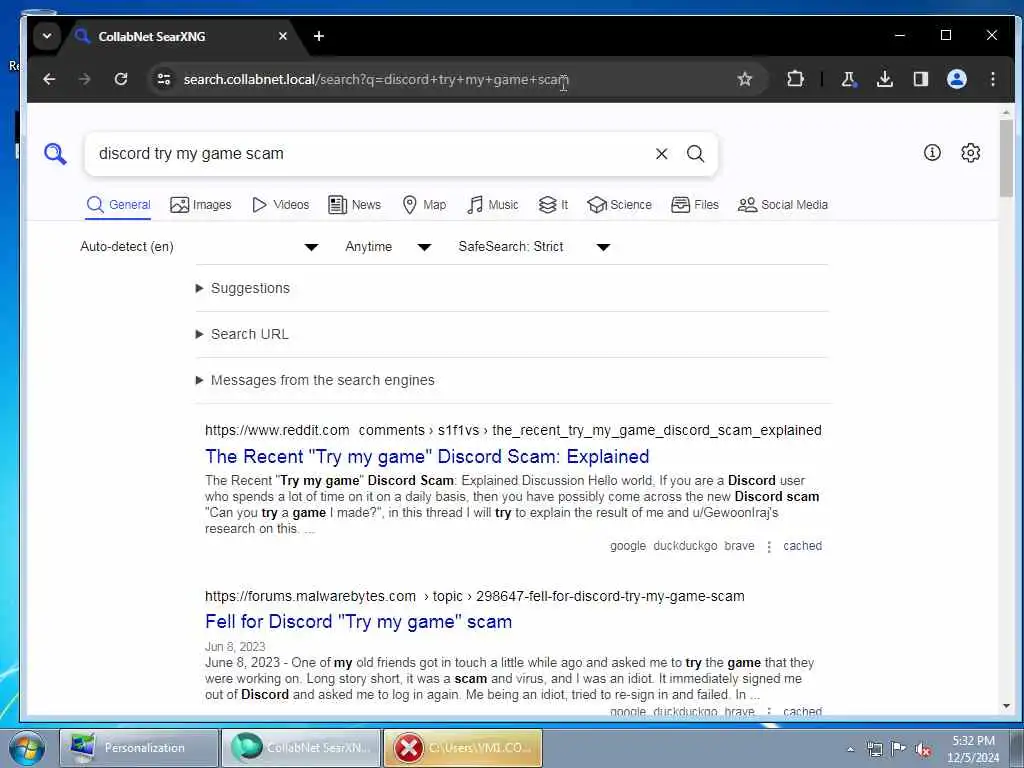Screen dimensions: 1024x768
Task: Open the Downloads icon
Action: pyautogui.click(x=884, y=79)
